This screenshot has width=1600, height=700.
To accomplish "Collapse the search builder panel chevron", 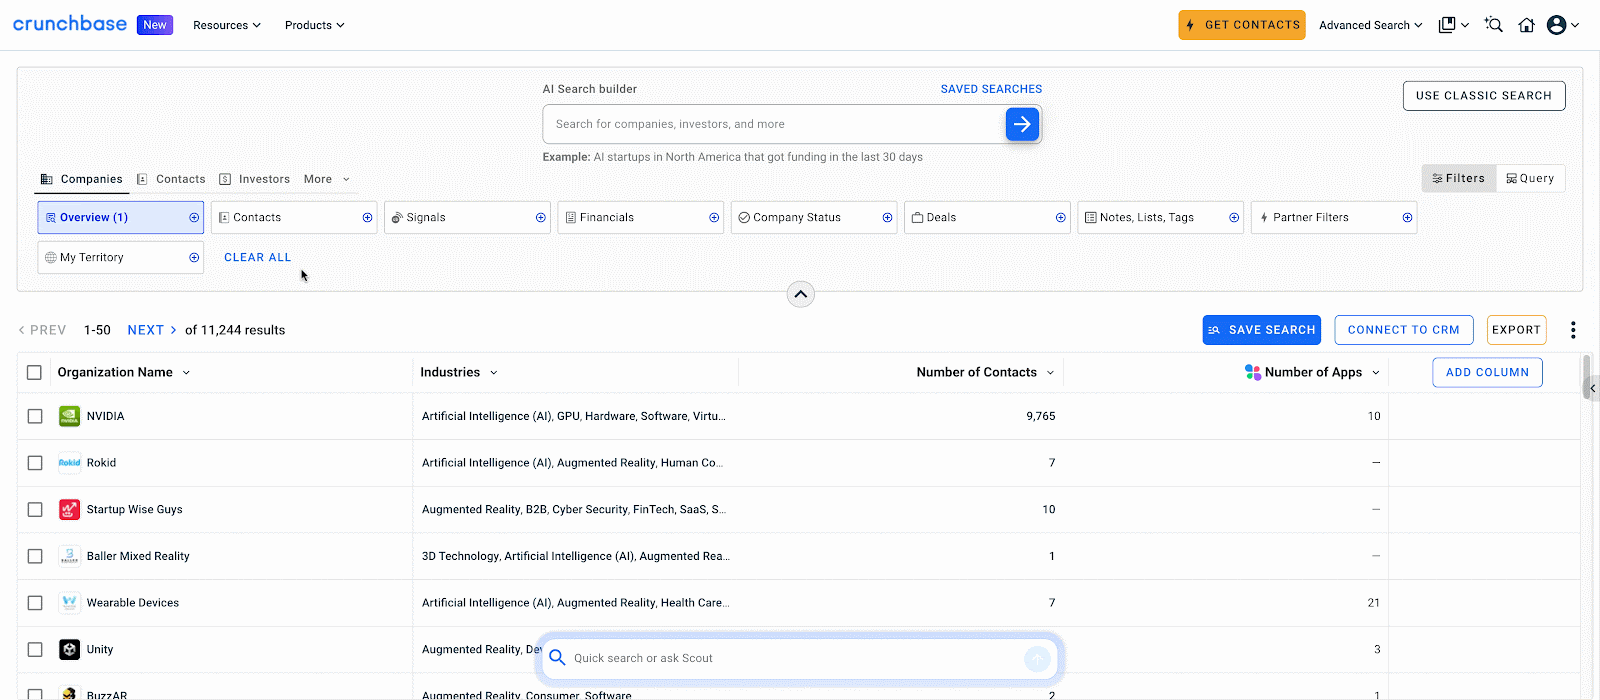I will 801,294.
